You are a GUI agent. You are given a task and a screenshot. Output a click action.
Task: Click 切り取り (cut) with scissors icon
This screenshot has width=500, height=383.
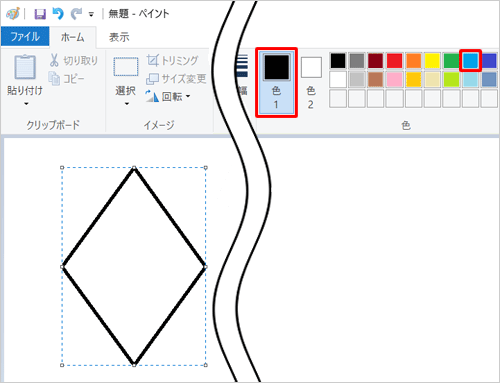(x=74, y=60)
